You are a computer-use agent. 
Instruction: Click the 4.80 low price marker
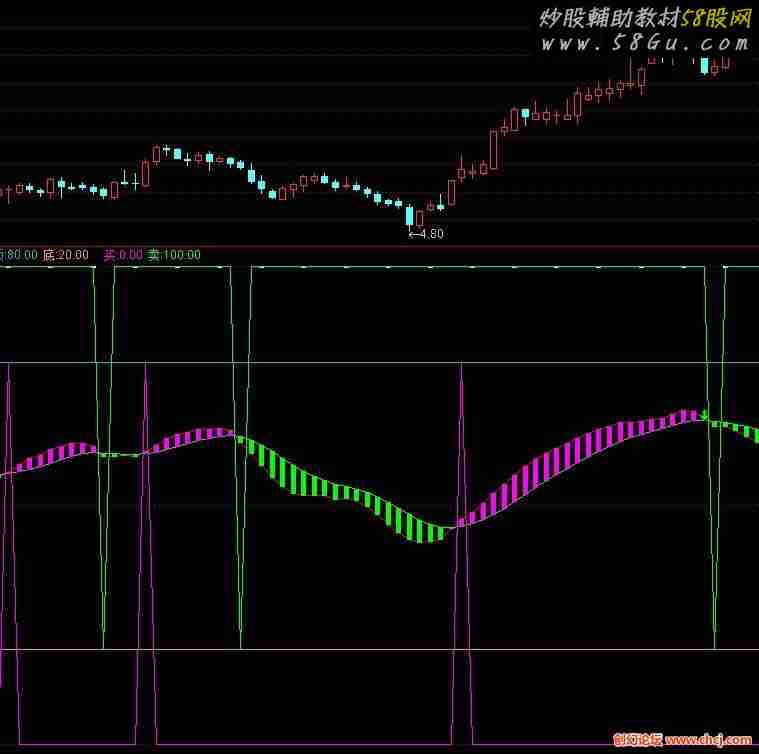click(x=425, y=234)
